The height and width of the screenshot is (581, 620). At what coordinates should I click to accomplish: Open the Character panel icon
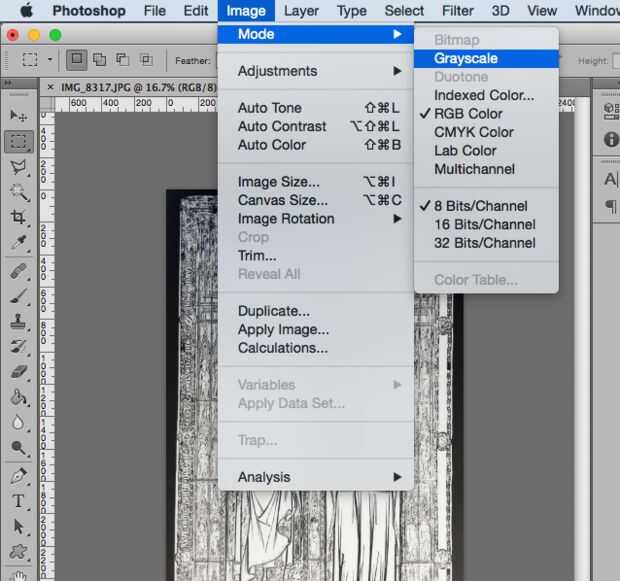click(611, 179)
